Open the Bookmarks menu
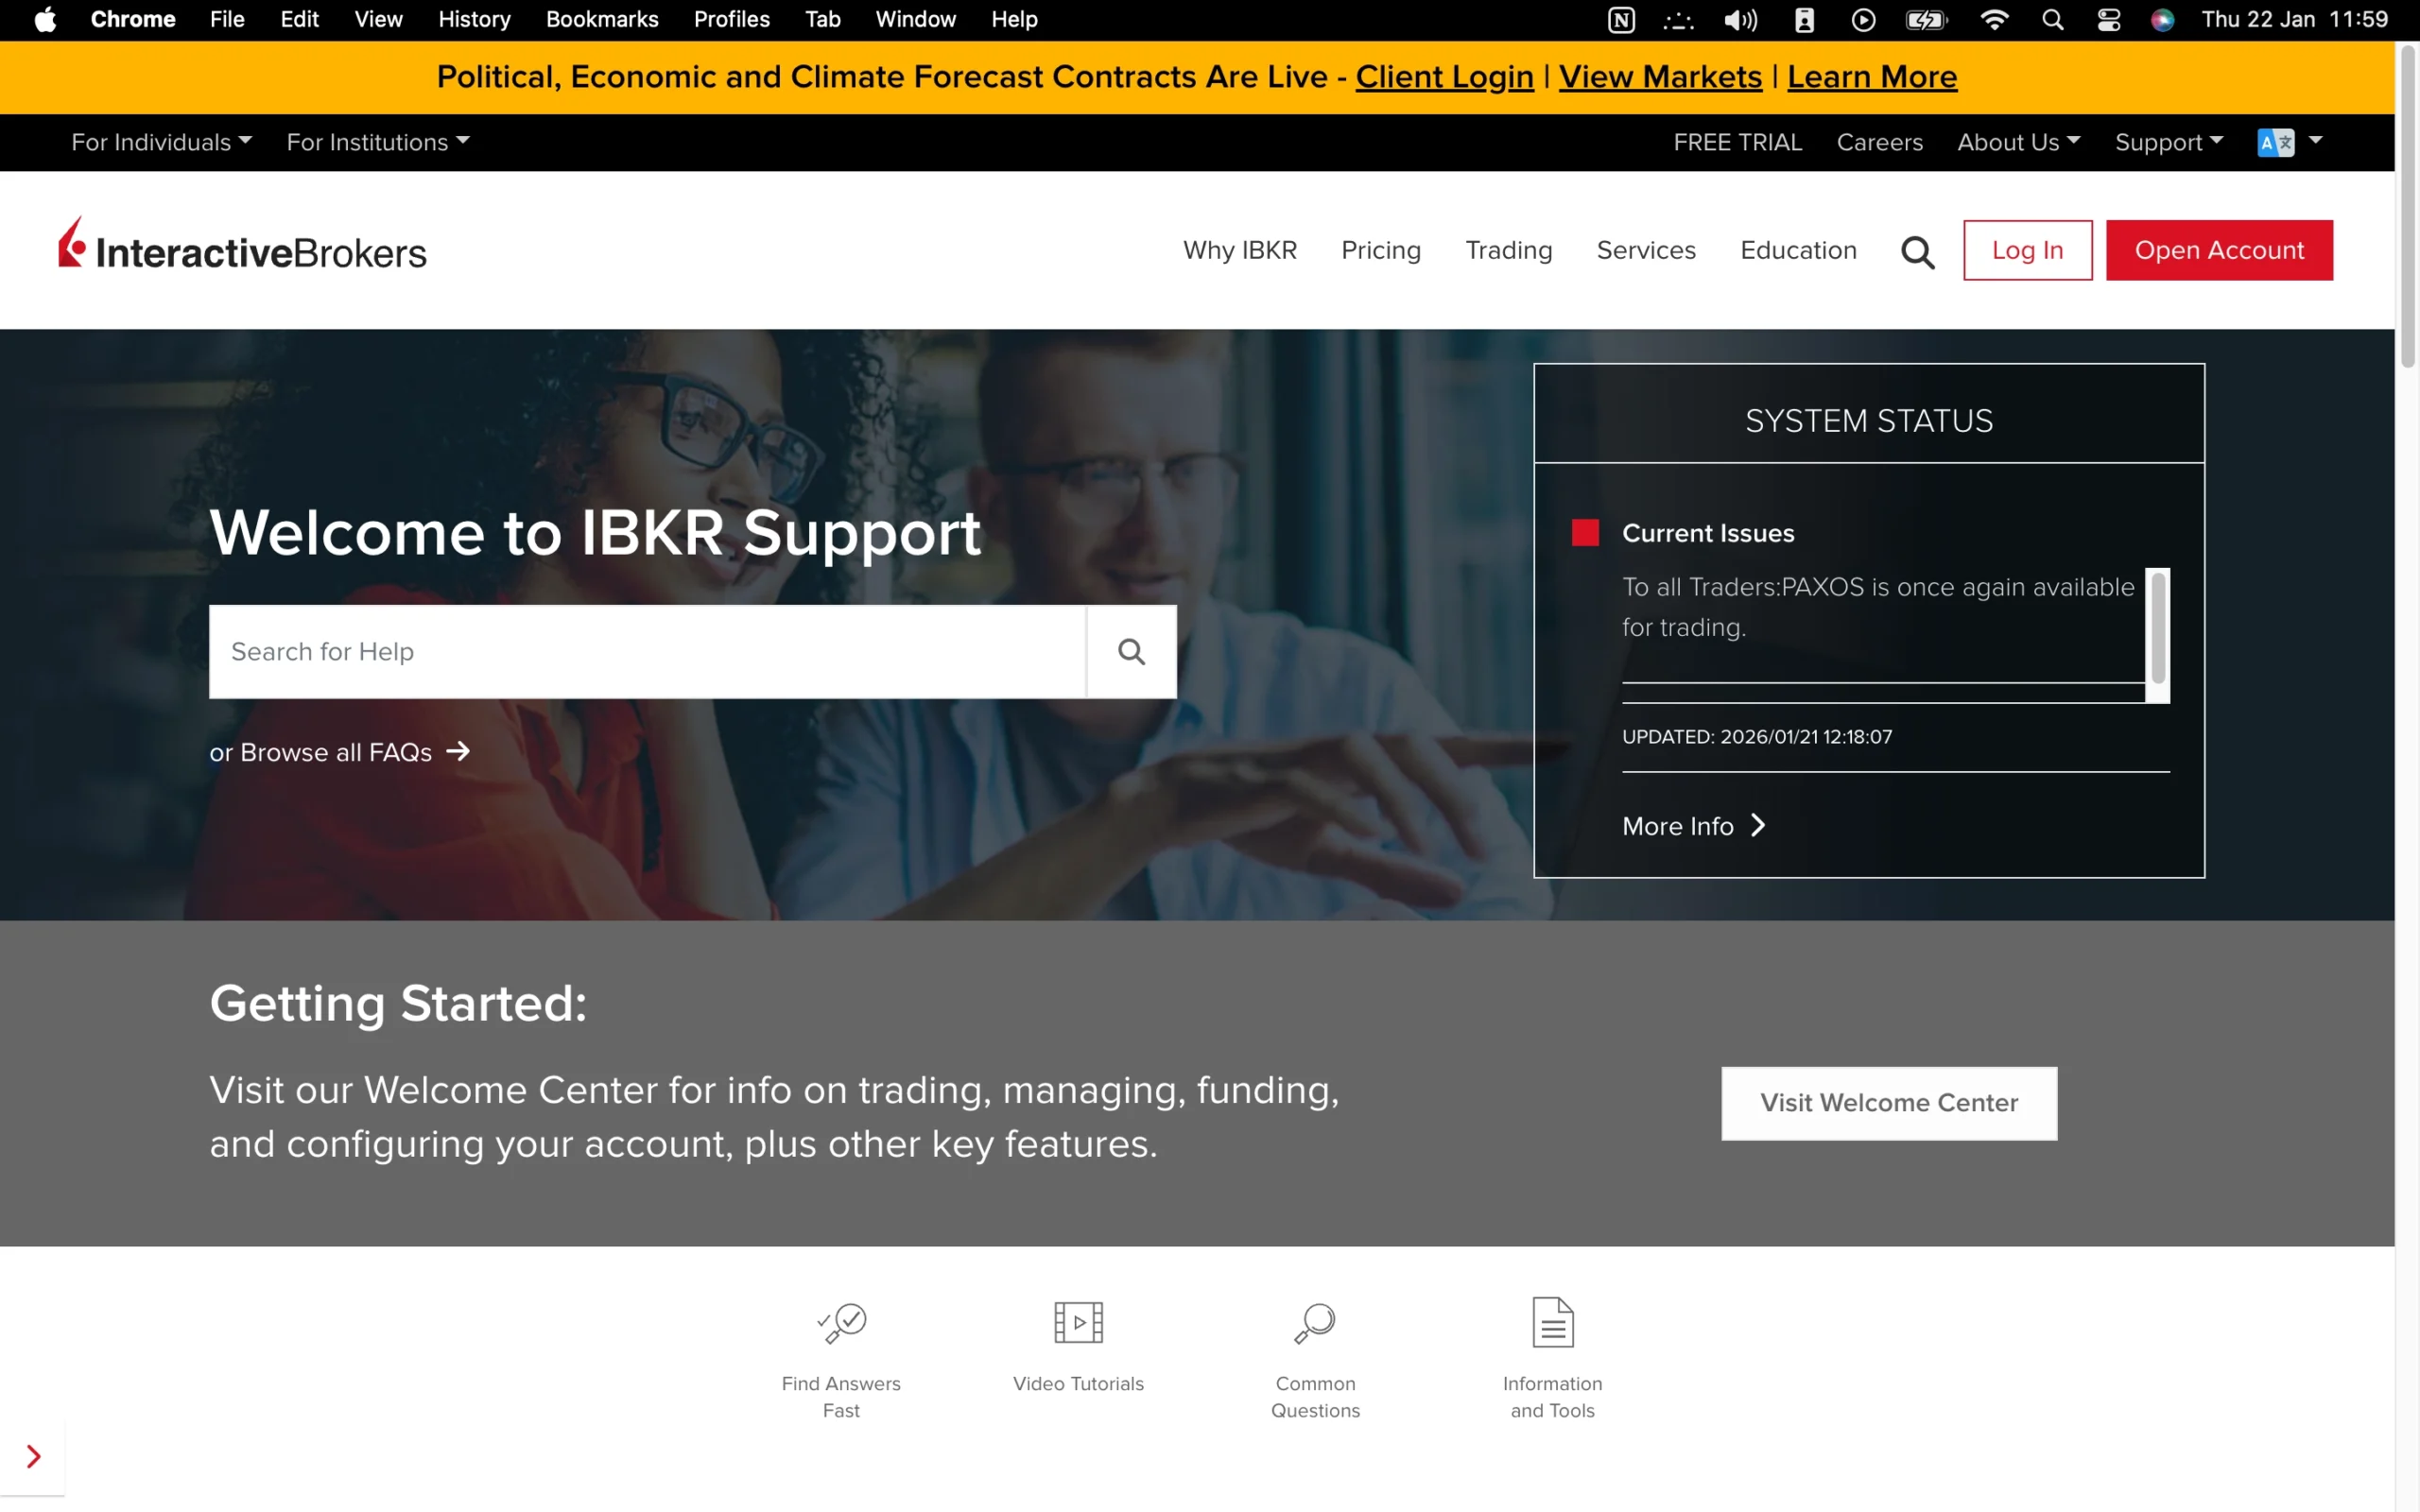 click(601, 19)
